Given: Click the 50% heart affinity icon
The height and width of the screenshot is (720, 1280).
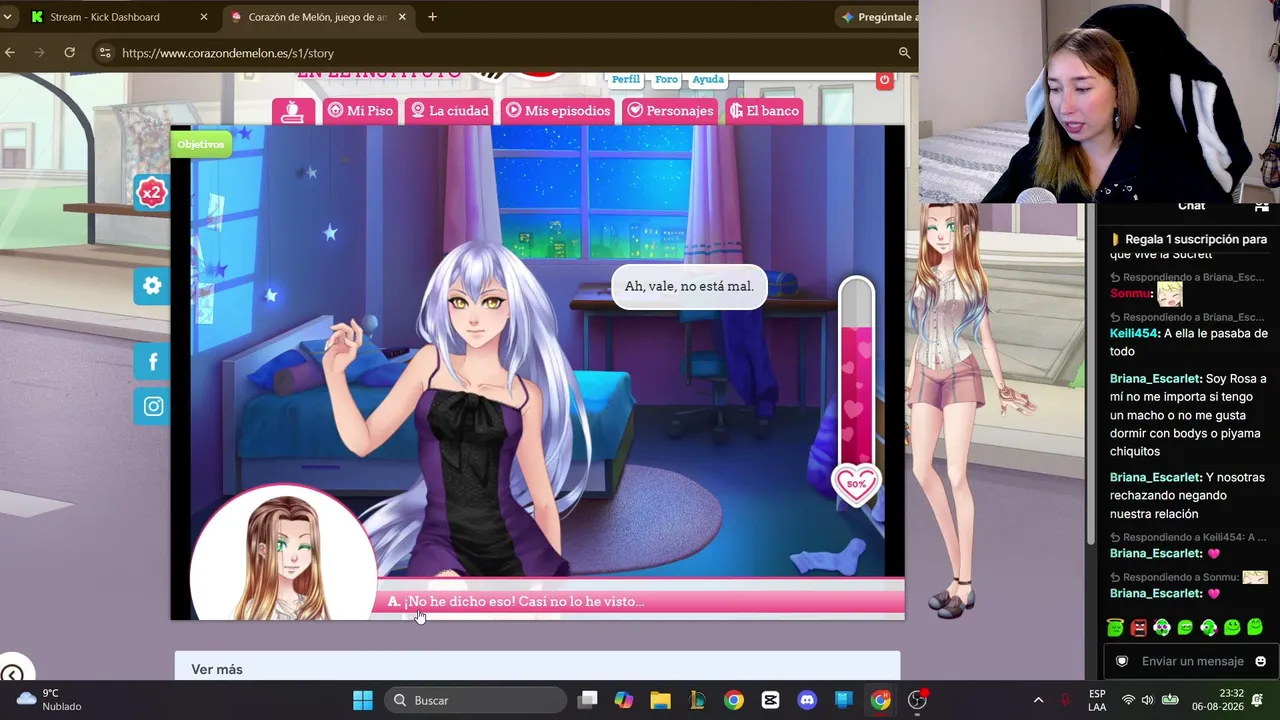Looking at the screenshot, I should pos(856,484).
